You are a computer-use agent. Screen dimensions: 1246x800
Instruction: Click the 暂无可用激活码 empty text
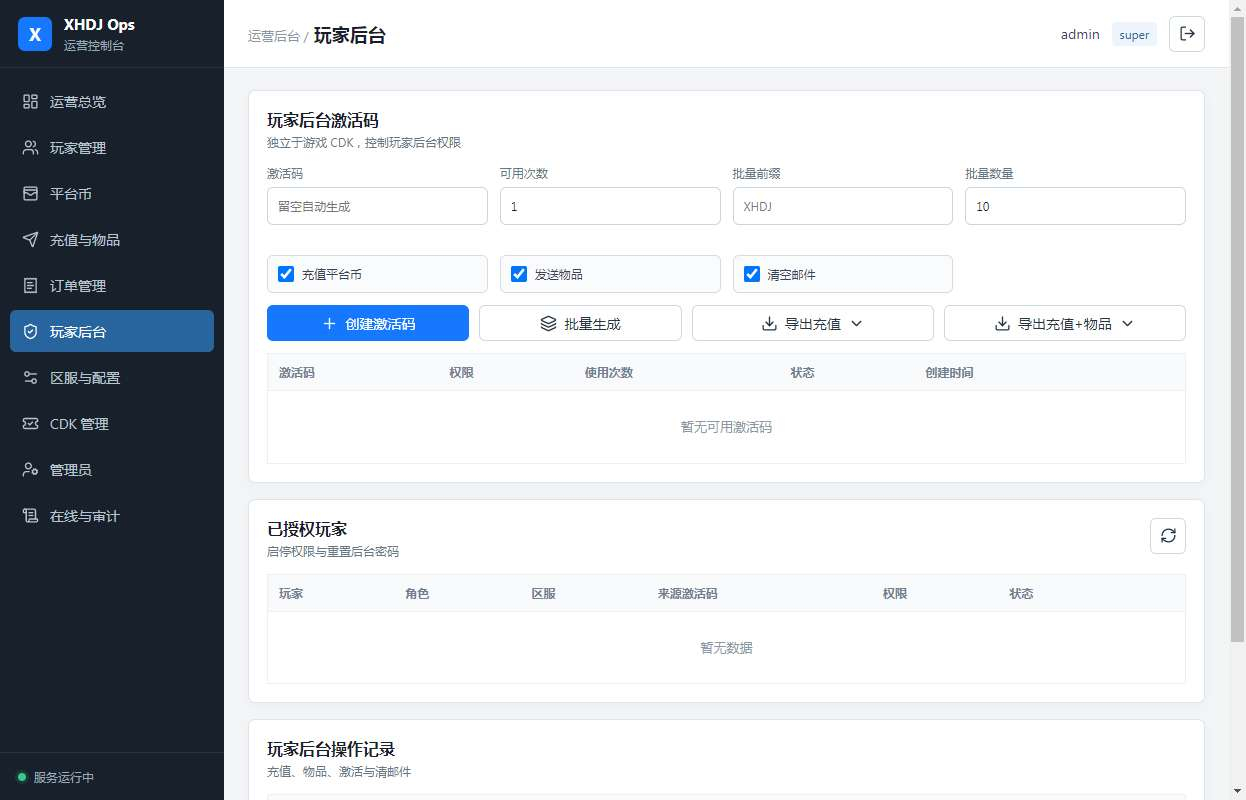tap(726, 427)
